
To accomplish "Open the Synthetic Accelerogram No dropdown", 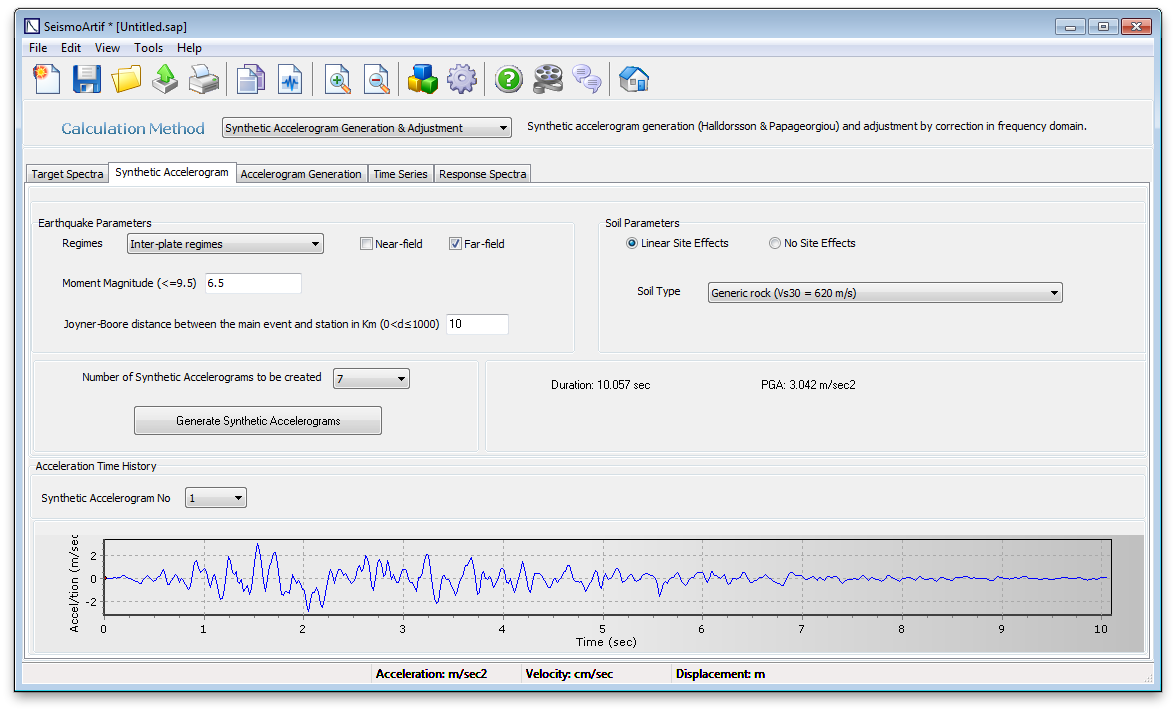I will [x=216, y=498].
